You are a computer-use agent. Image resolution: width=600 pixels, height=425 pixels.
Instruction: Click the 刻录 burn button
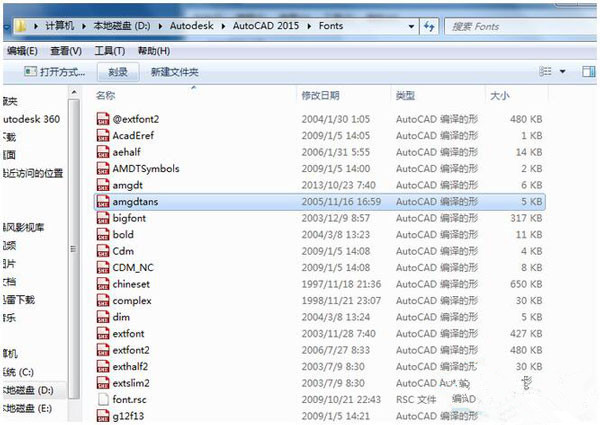[118, 72]
